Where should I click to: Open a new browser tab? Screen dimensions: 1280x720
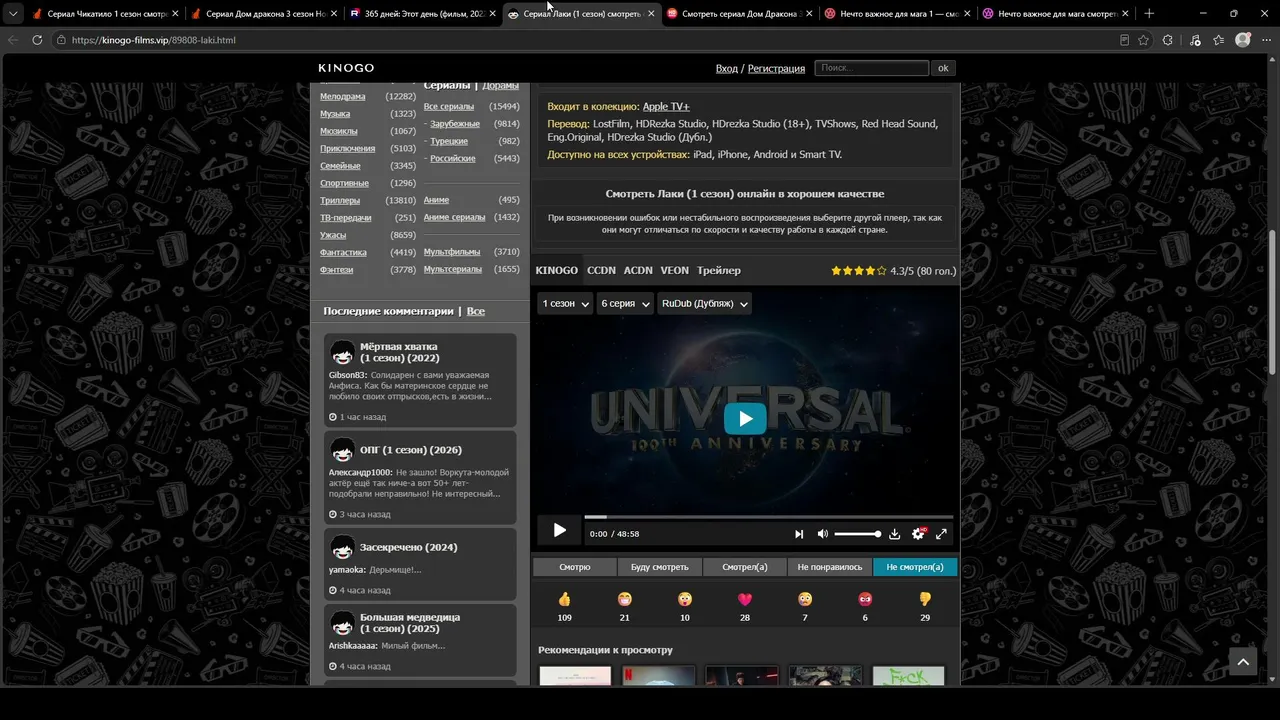pyautogui.click(x=1148, y=14)
